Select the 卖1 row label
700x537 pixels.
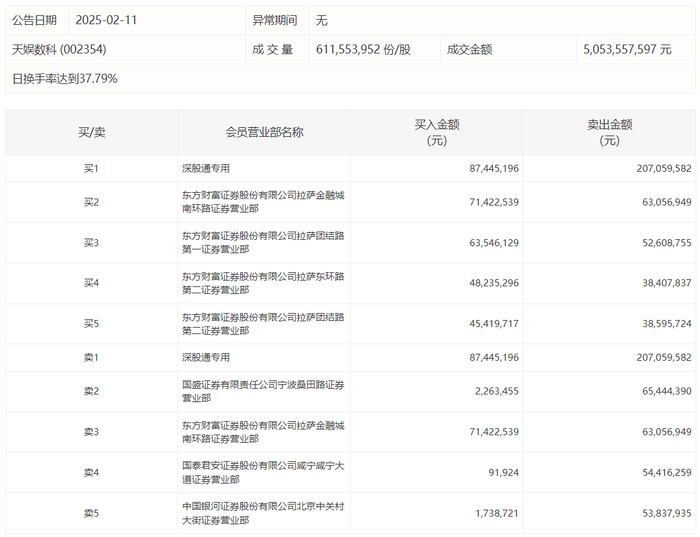(92, 357)
